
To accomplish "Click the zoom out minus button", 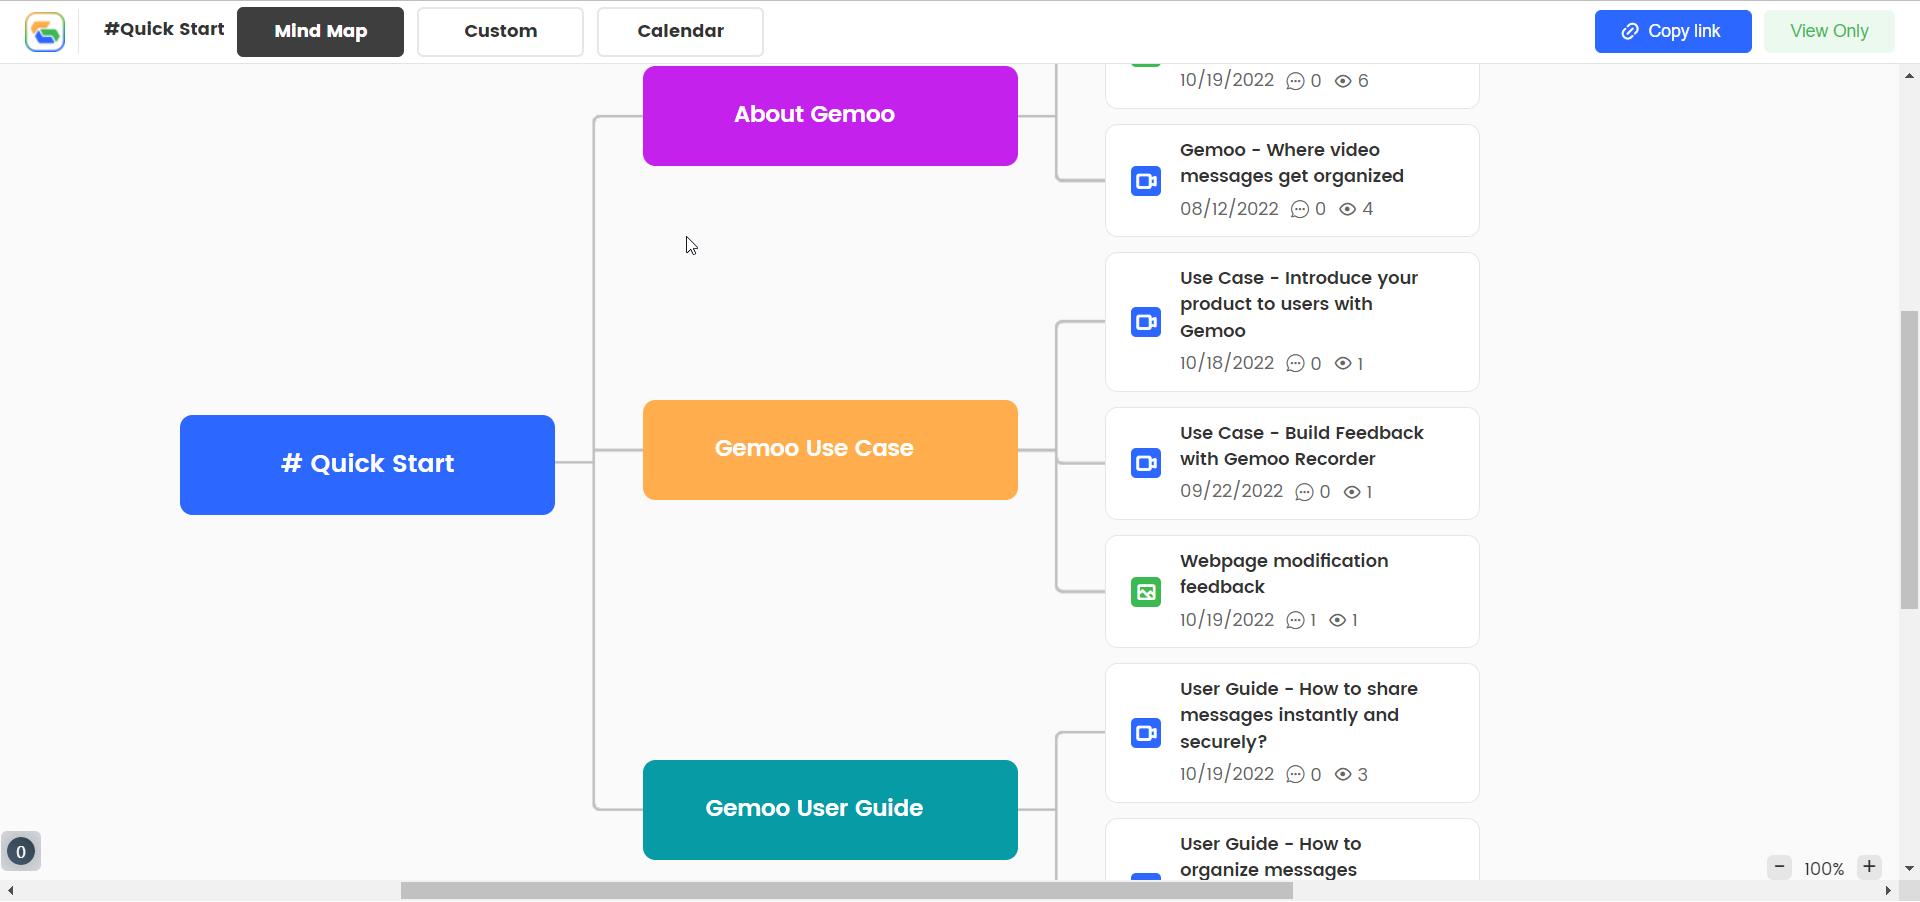I will click(x=1779, y=867).
